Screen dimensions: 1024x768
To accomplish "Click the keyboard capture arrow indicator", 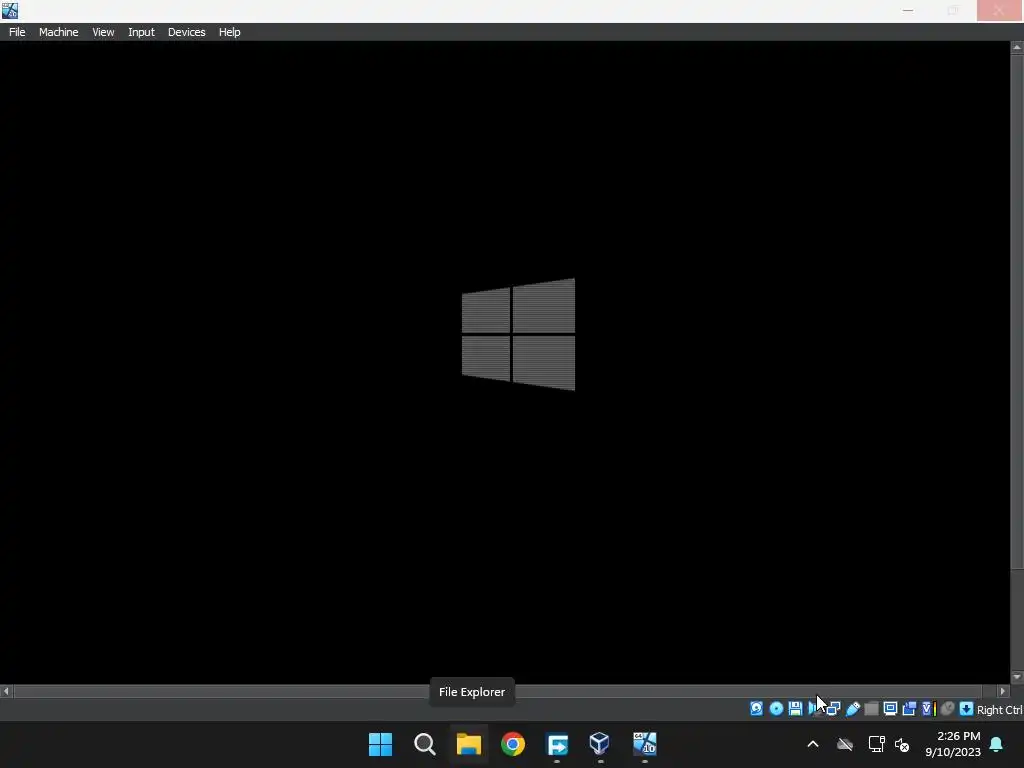I will (966, 709).
